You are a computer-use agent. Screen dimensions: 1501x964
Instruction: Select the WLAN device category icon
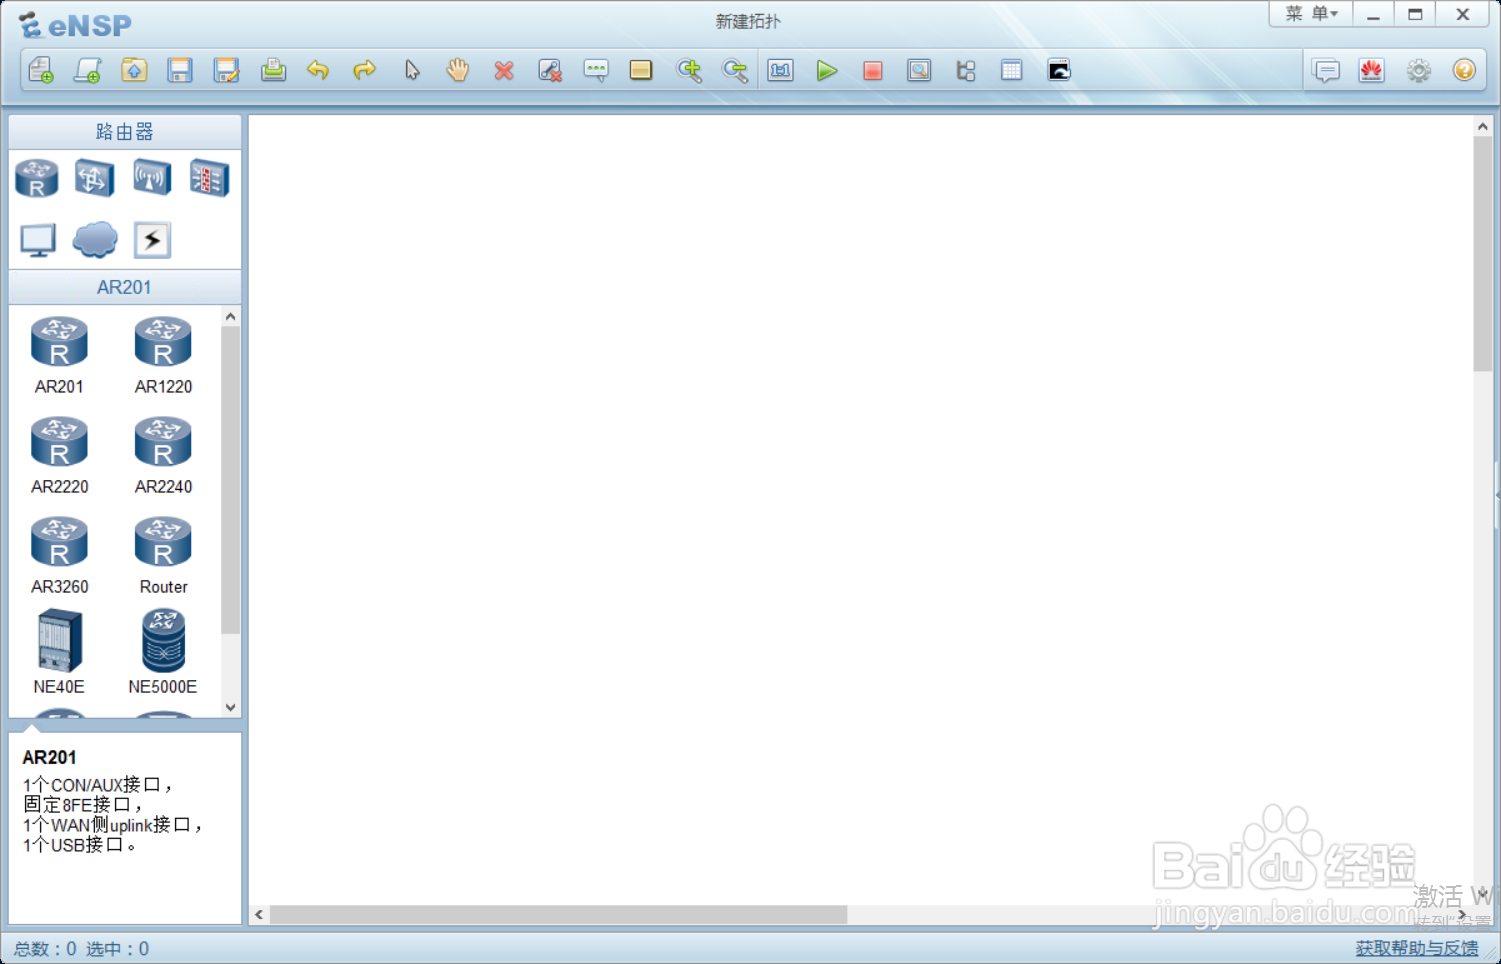[x=152, y=179]
